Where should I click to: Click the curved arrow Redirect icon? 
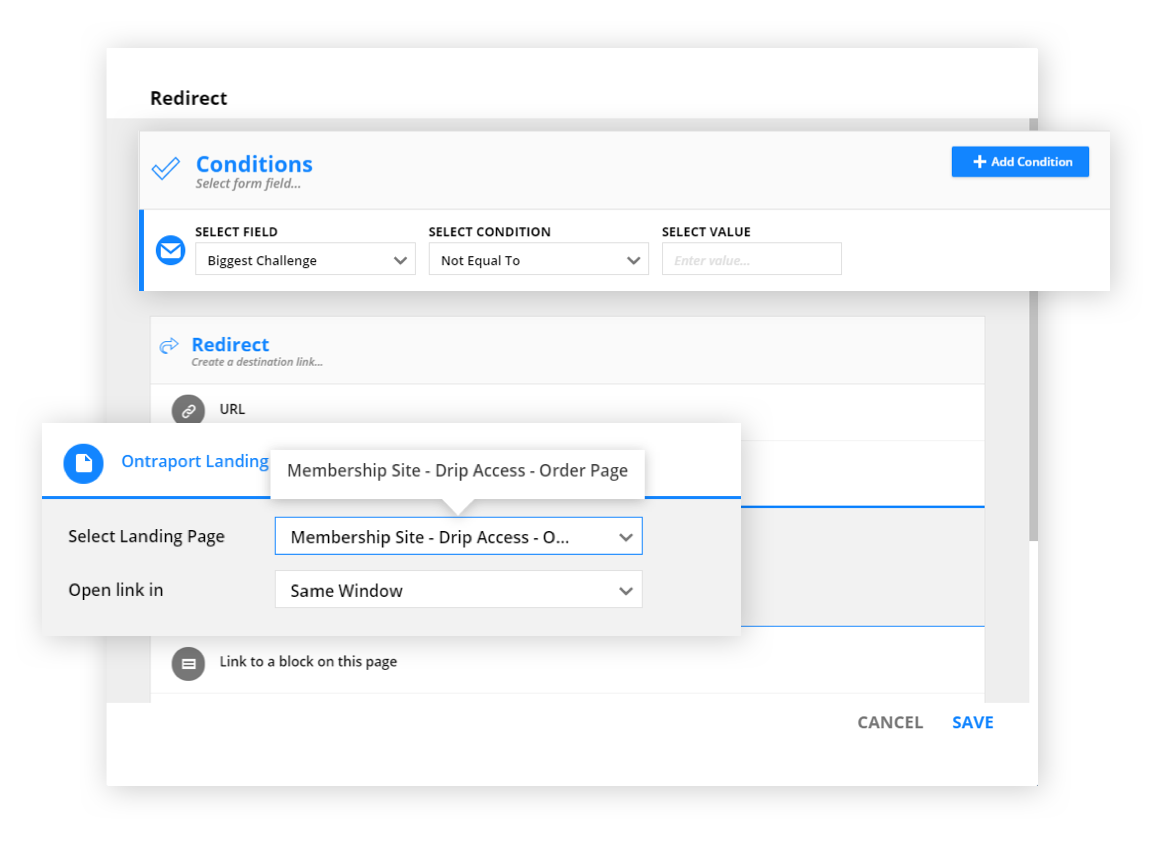click(x=169, y=343)
